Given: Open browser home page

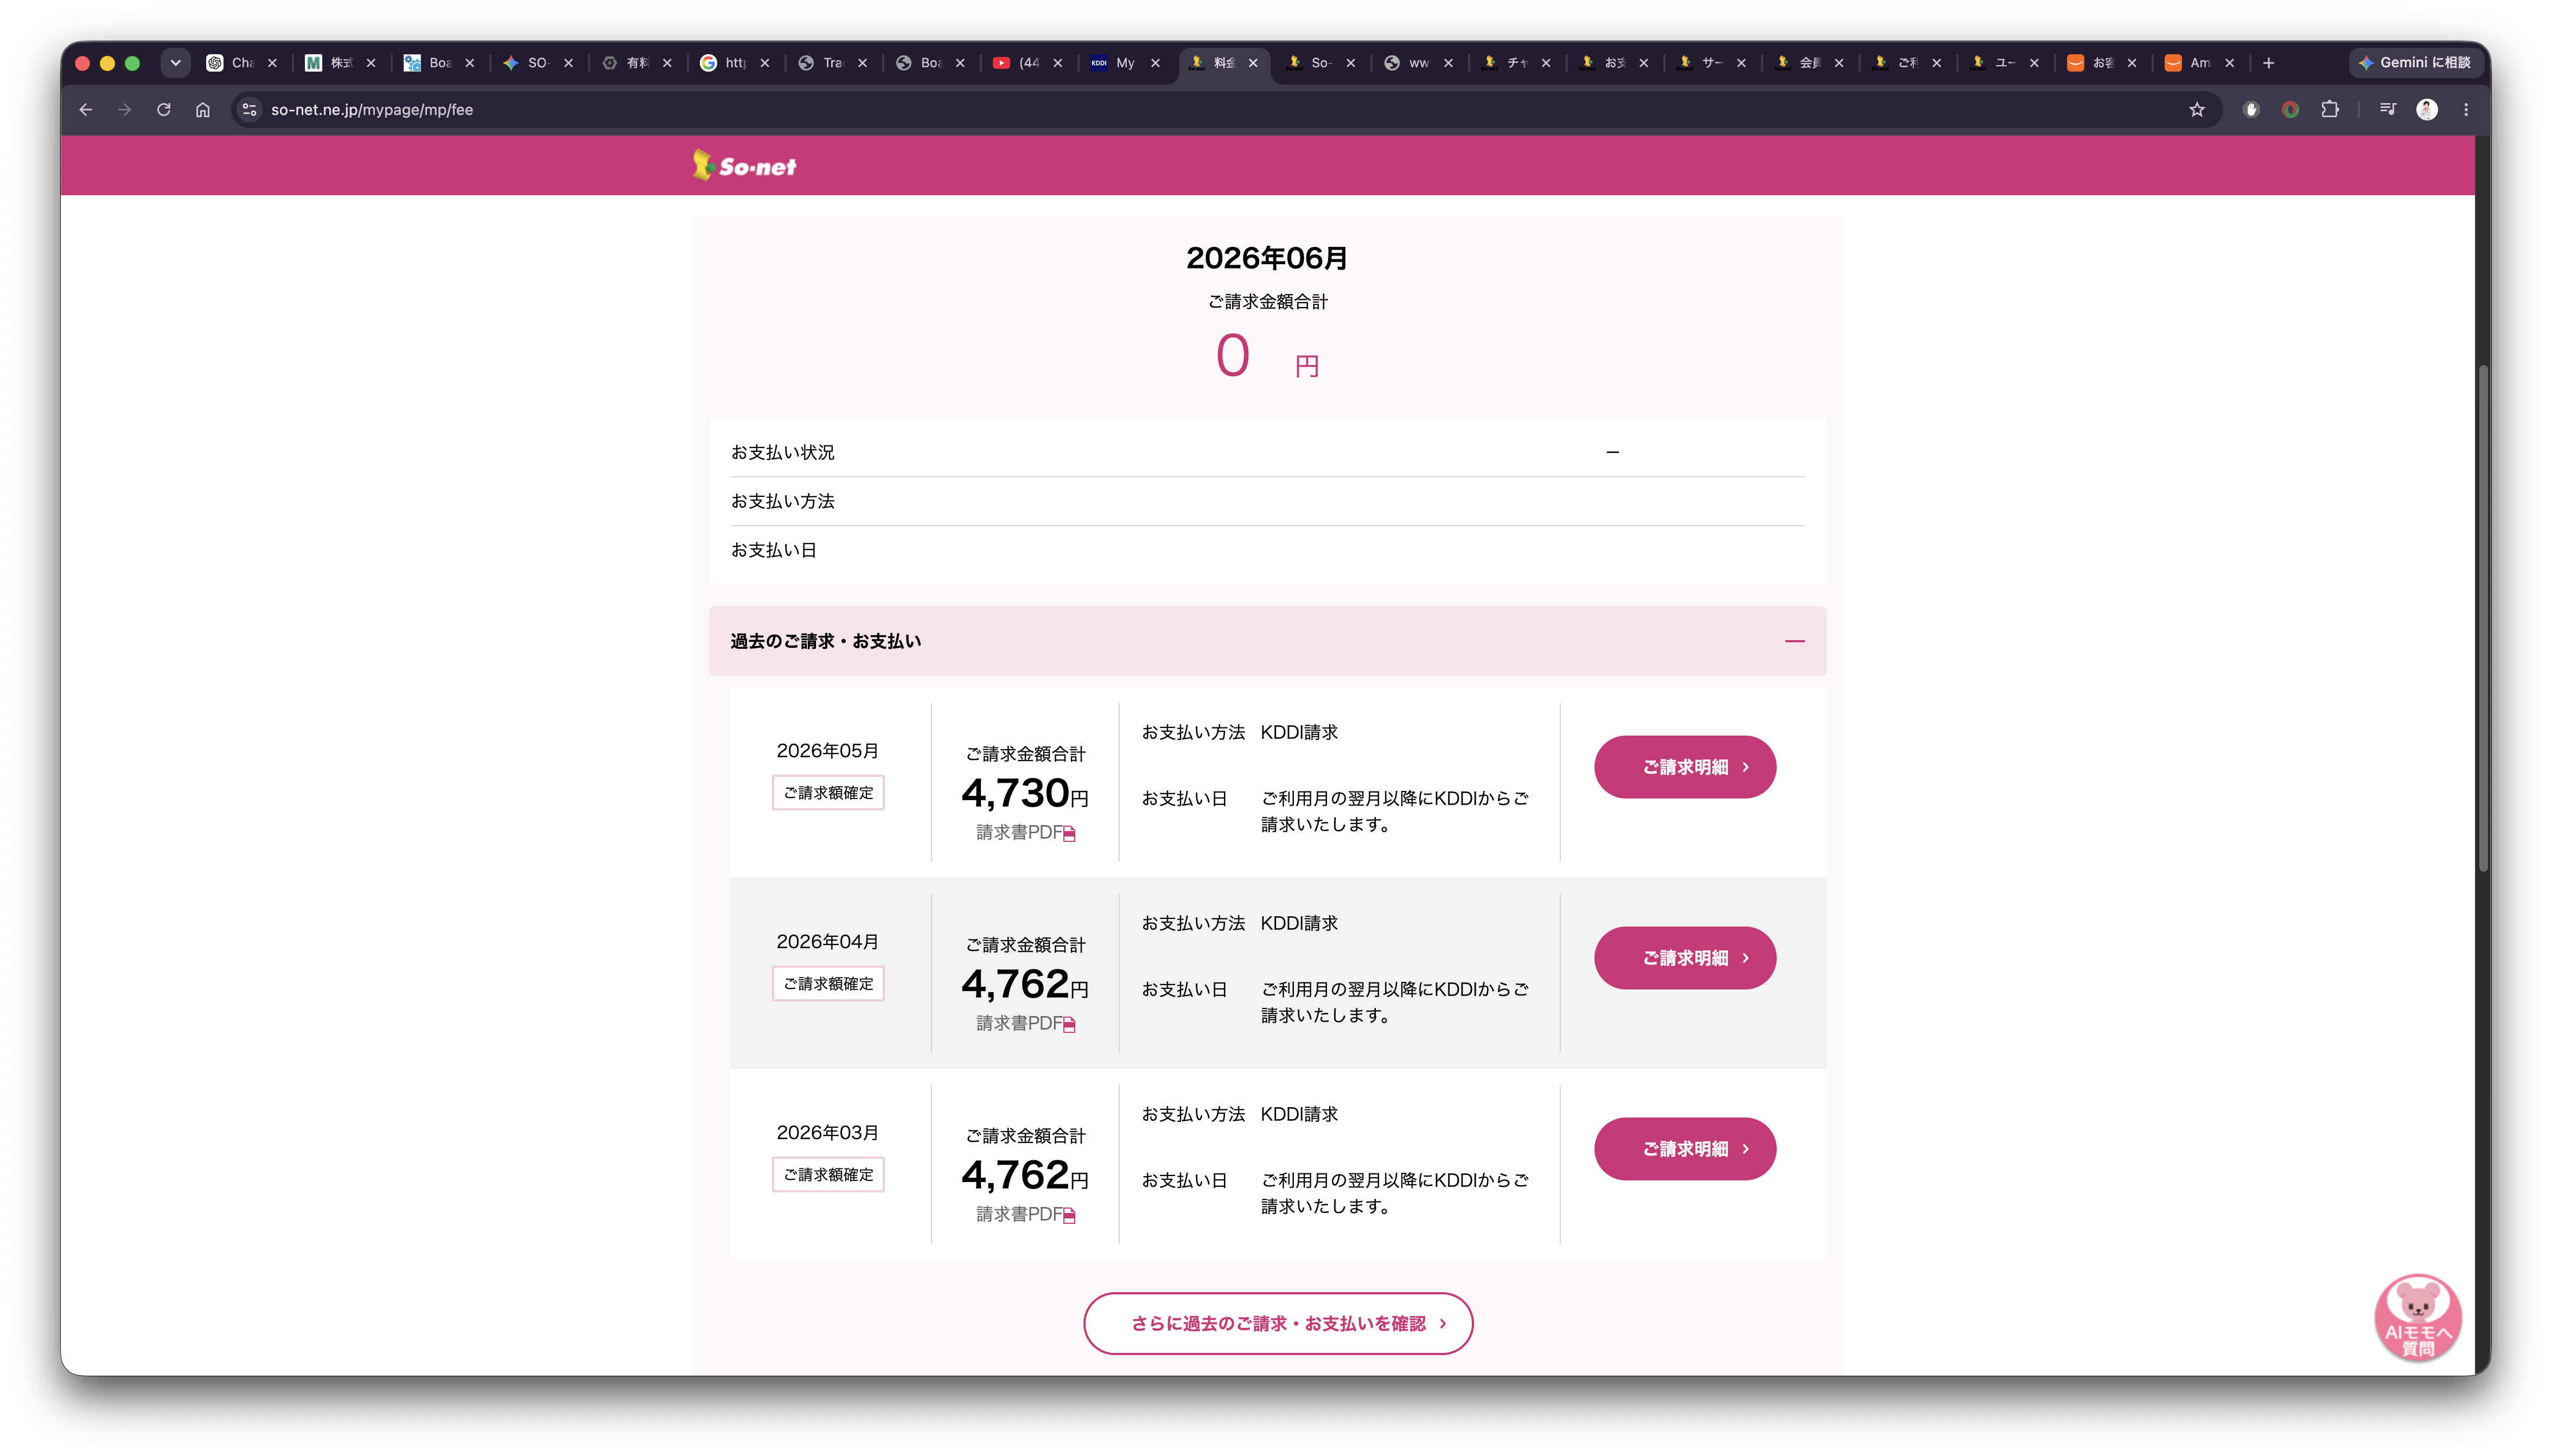Looking at the screenshot, I should coord(203,110).
